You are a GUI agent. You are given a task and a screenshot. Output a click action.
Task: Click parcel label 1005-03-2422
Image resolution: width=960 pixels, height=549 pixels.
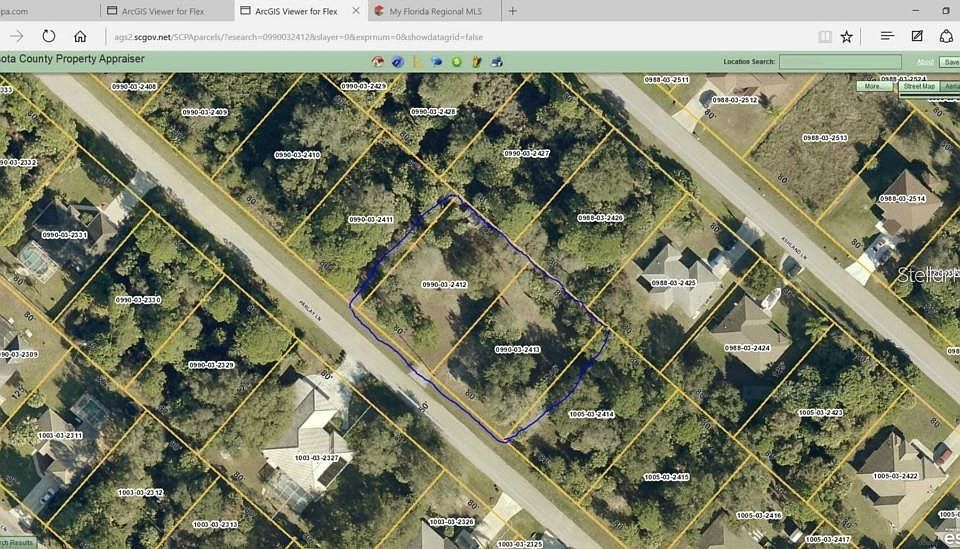click(896, 476)
